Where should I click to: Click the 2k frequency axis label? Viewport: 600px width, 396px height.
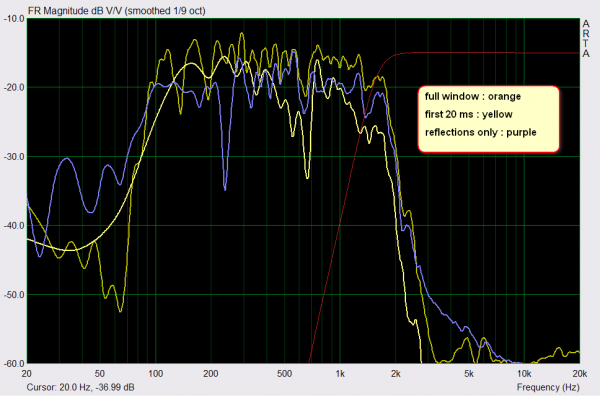pyautogui.click(x=396, y=373)
